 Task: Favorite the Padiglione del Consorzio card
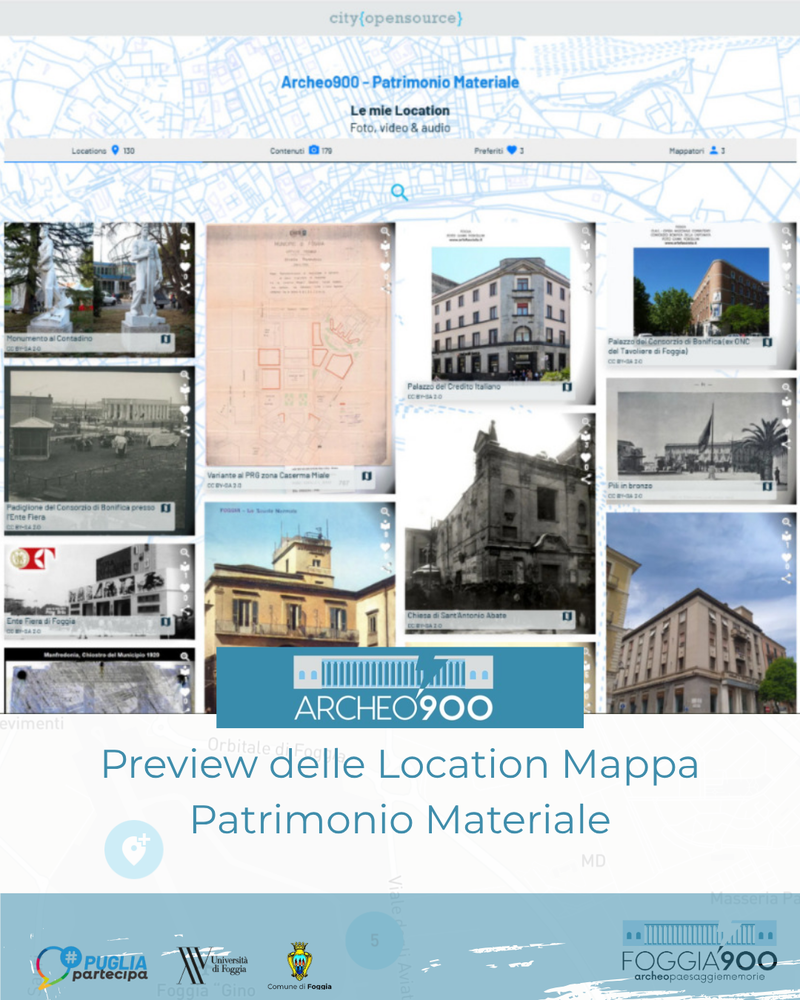[185, 411]
